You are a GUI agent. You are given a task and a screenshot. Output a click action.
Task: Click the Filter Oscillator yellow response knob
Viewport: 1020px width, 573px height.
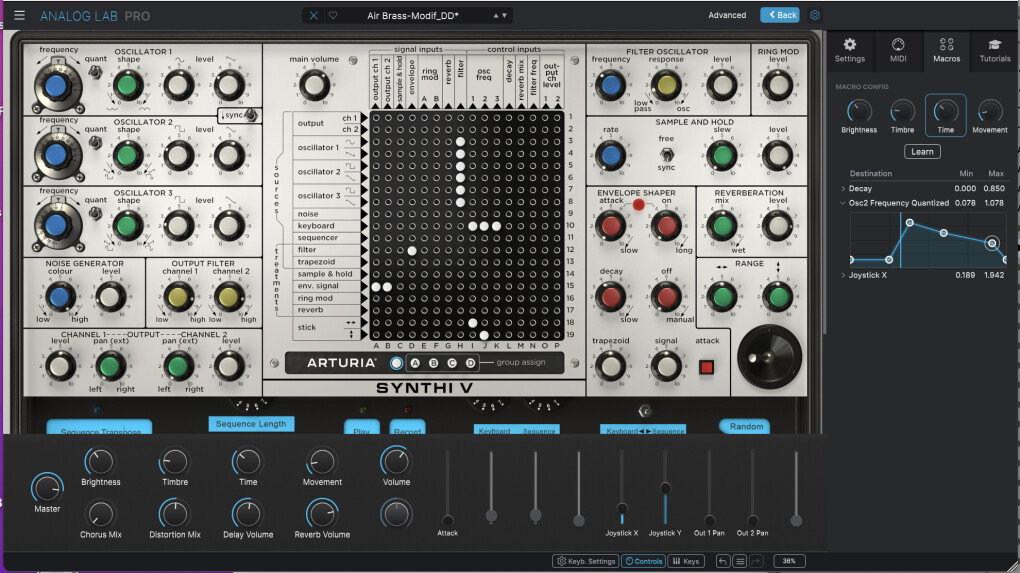pos(665,85)
